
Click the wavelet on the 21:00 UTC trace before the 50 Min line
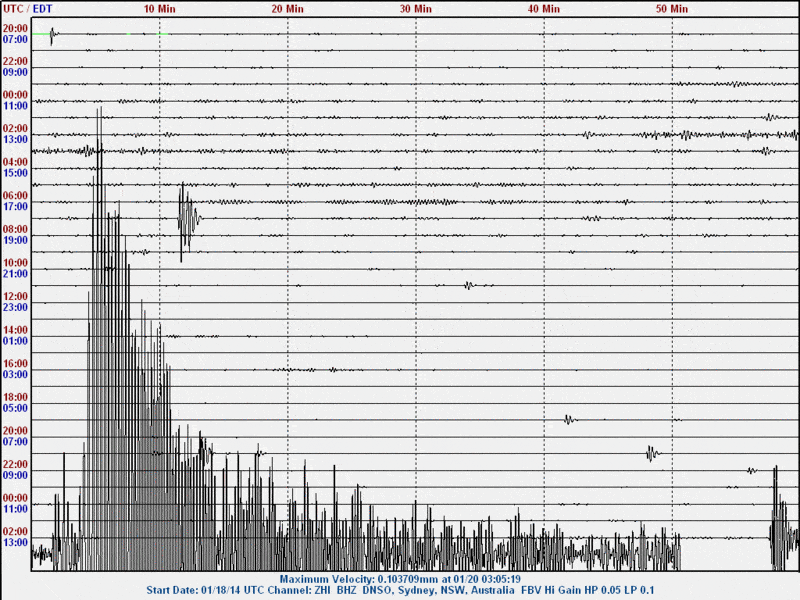click(x=652, y=453)
